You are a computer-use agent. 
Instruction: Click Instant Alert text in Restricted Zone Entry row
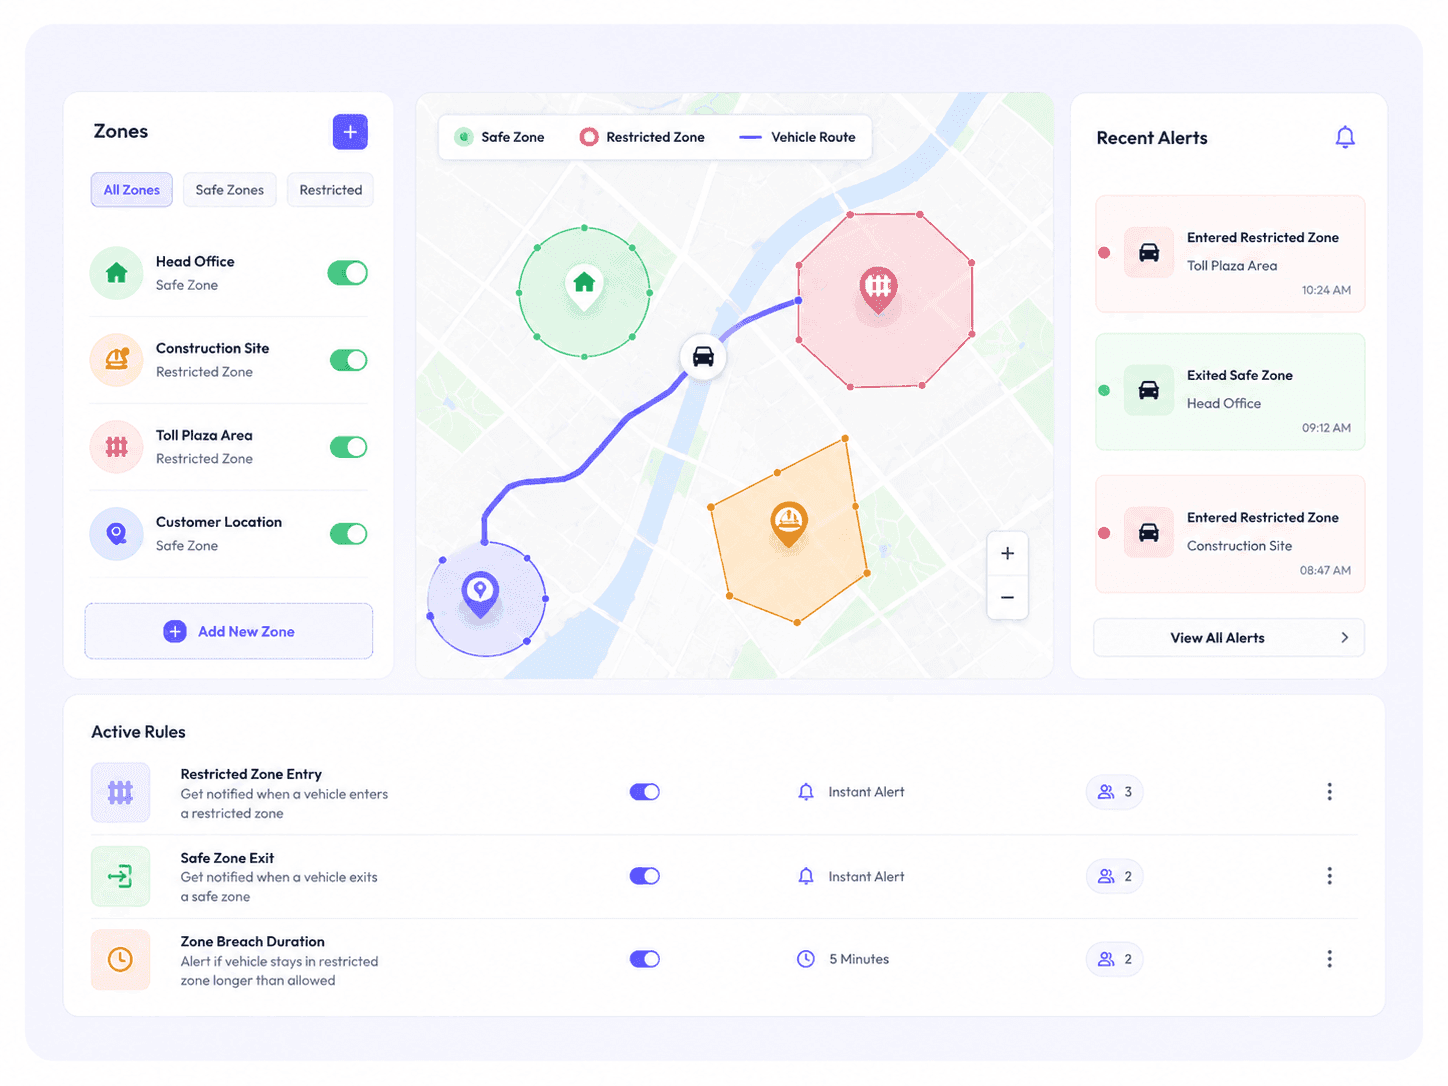866,792
